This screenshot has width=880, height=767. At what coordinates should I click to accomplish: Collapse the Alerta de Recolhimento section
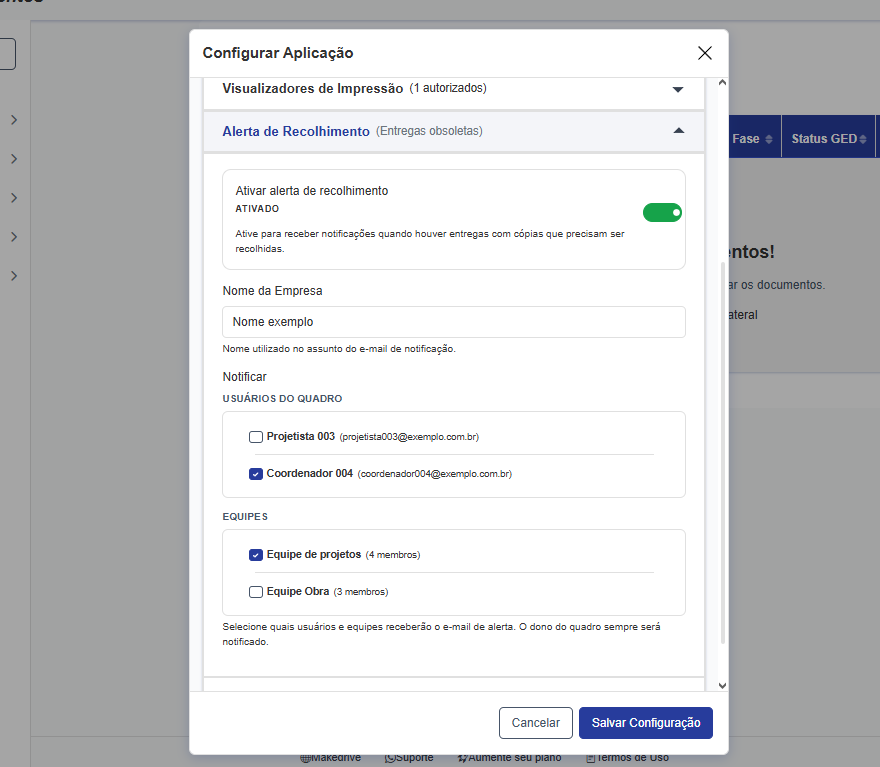point(679,131)
